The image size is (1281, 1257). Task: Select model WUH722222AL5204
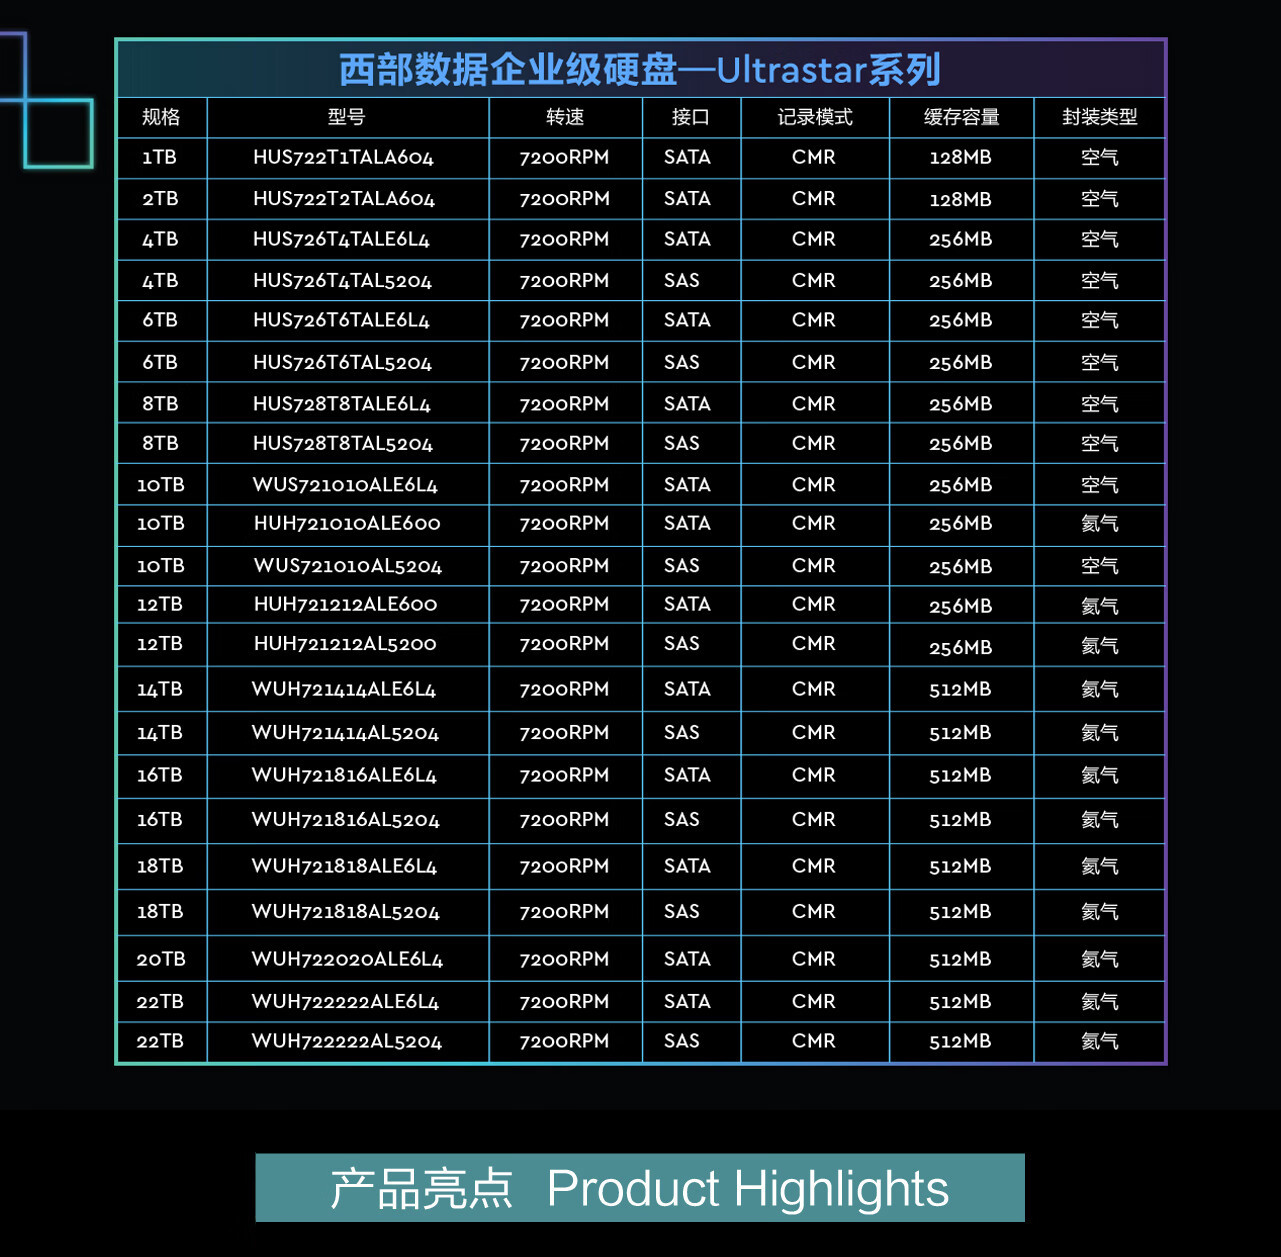347,1041
